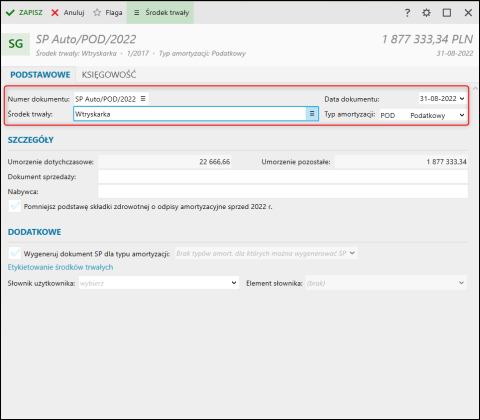Click the Dokument sprzedaży input field
480x420 pixels.
pos(283,177)
